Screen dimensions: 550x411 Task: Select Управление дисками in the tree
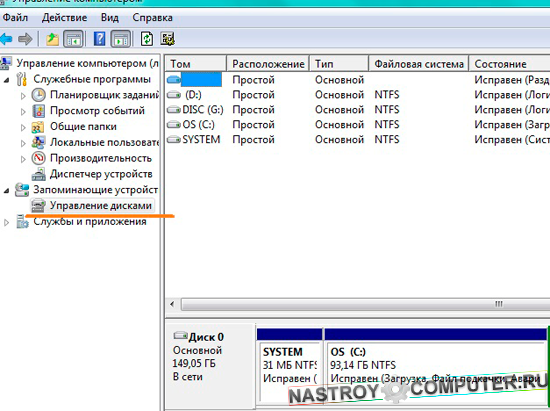101,206
